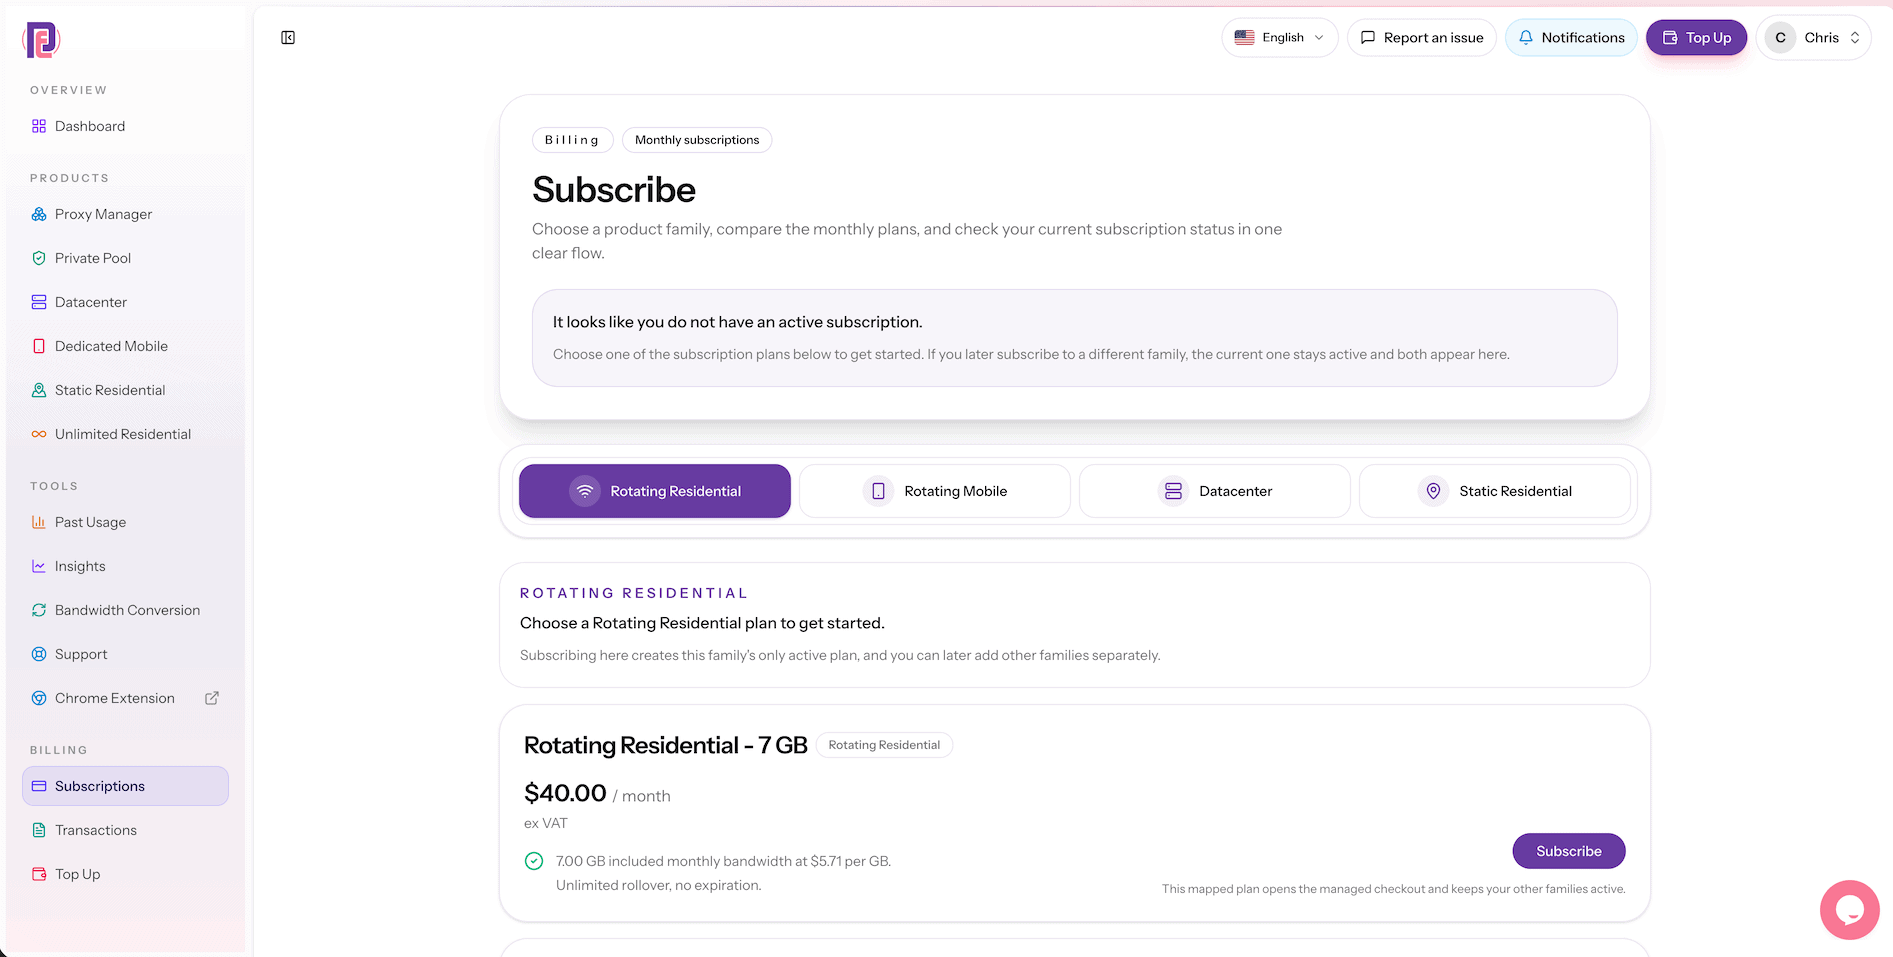The image size is (1893, 957).
Task: Click Report an issue
Action: click(x=1421, y=38)
